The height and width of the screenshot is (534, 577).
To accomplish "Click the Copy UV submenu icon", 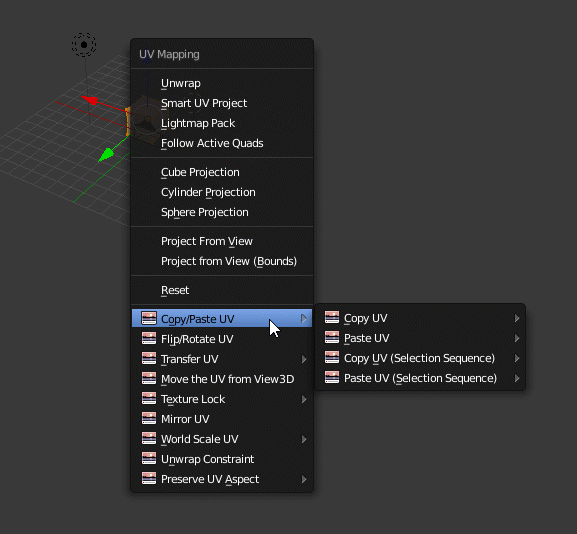I will click(x=332, y=317).
